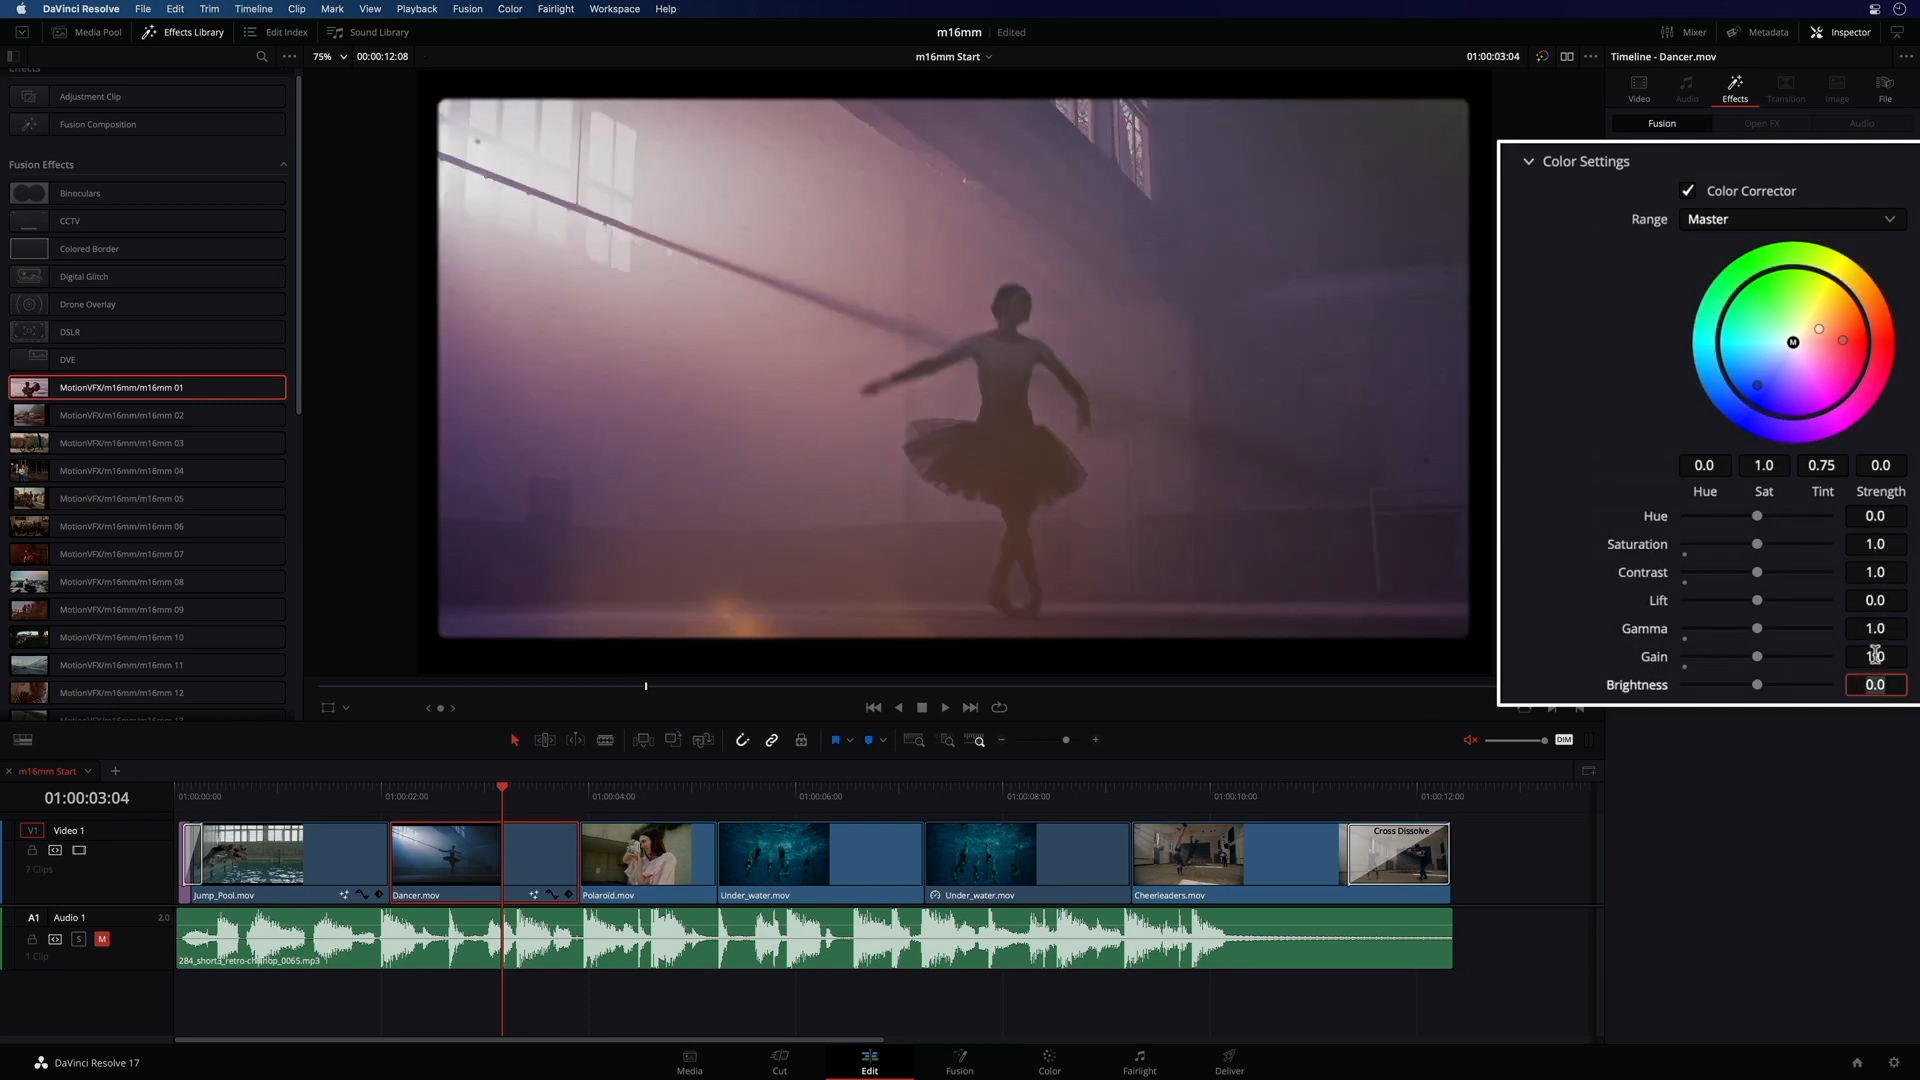Viewport: 1920px width, 1080px height.
Task: Select the Snapping magnet icon in toolbar
Action: coord(741,740)
